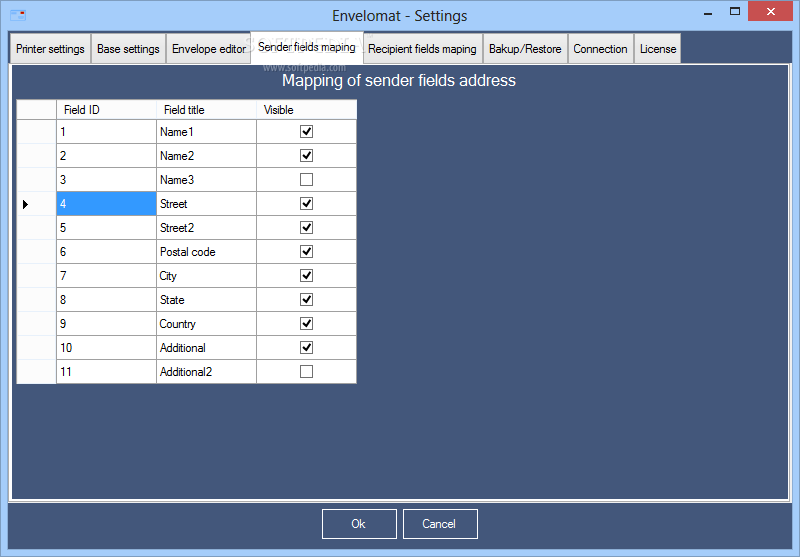The height and width of the screenshot is (557, 800).
Task: Go to the Connection tab
Action: [600, 49]
